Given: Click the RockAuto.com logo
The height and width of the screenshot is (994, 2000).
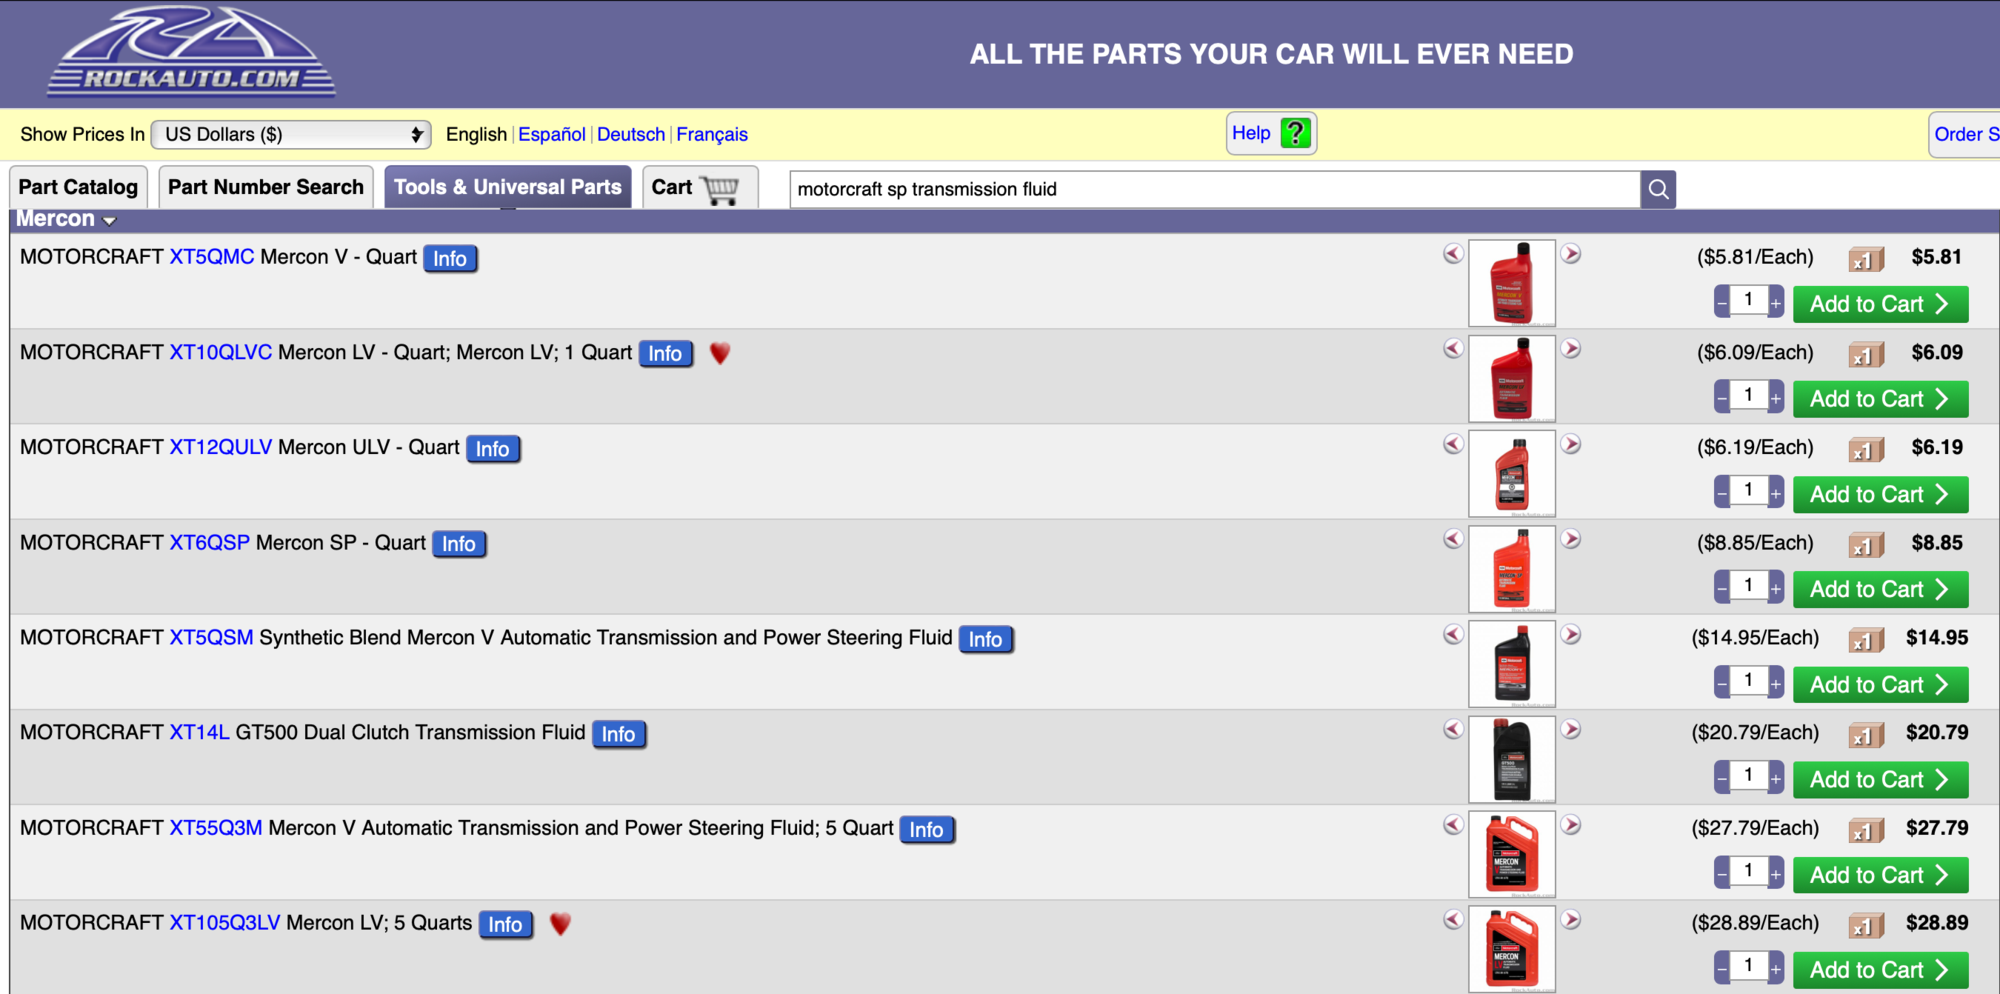Looking at the screenshot, I should click(192, 52).
